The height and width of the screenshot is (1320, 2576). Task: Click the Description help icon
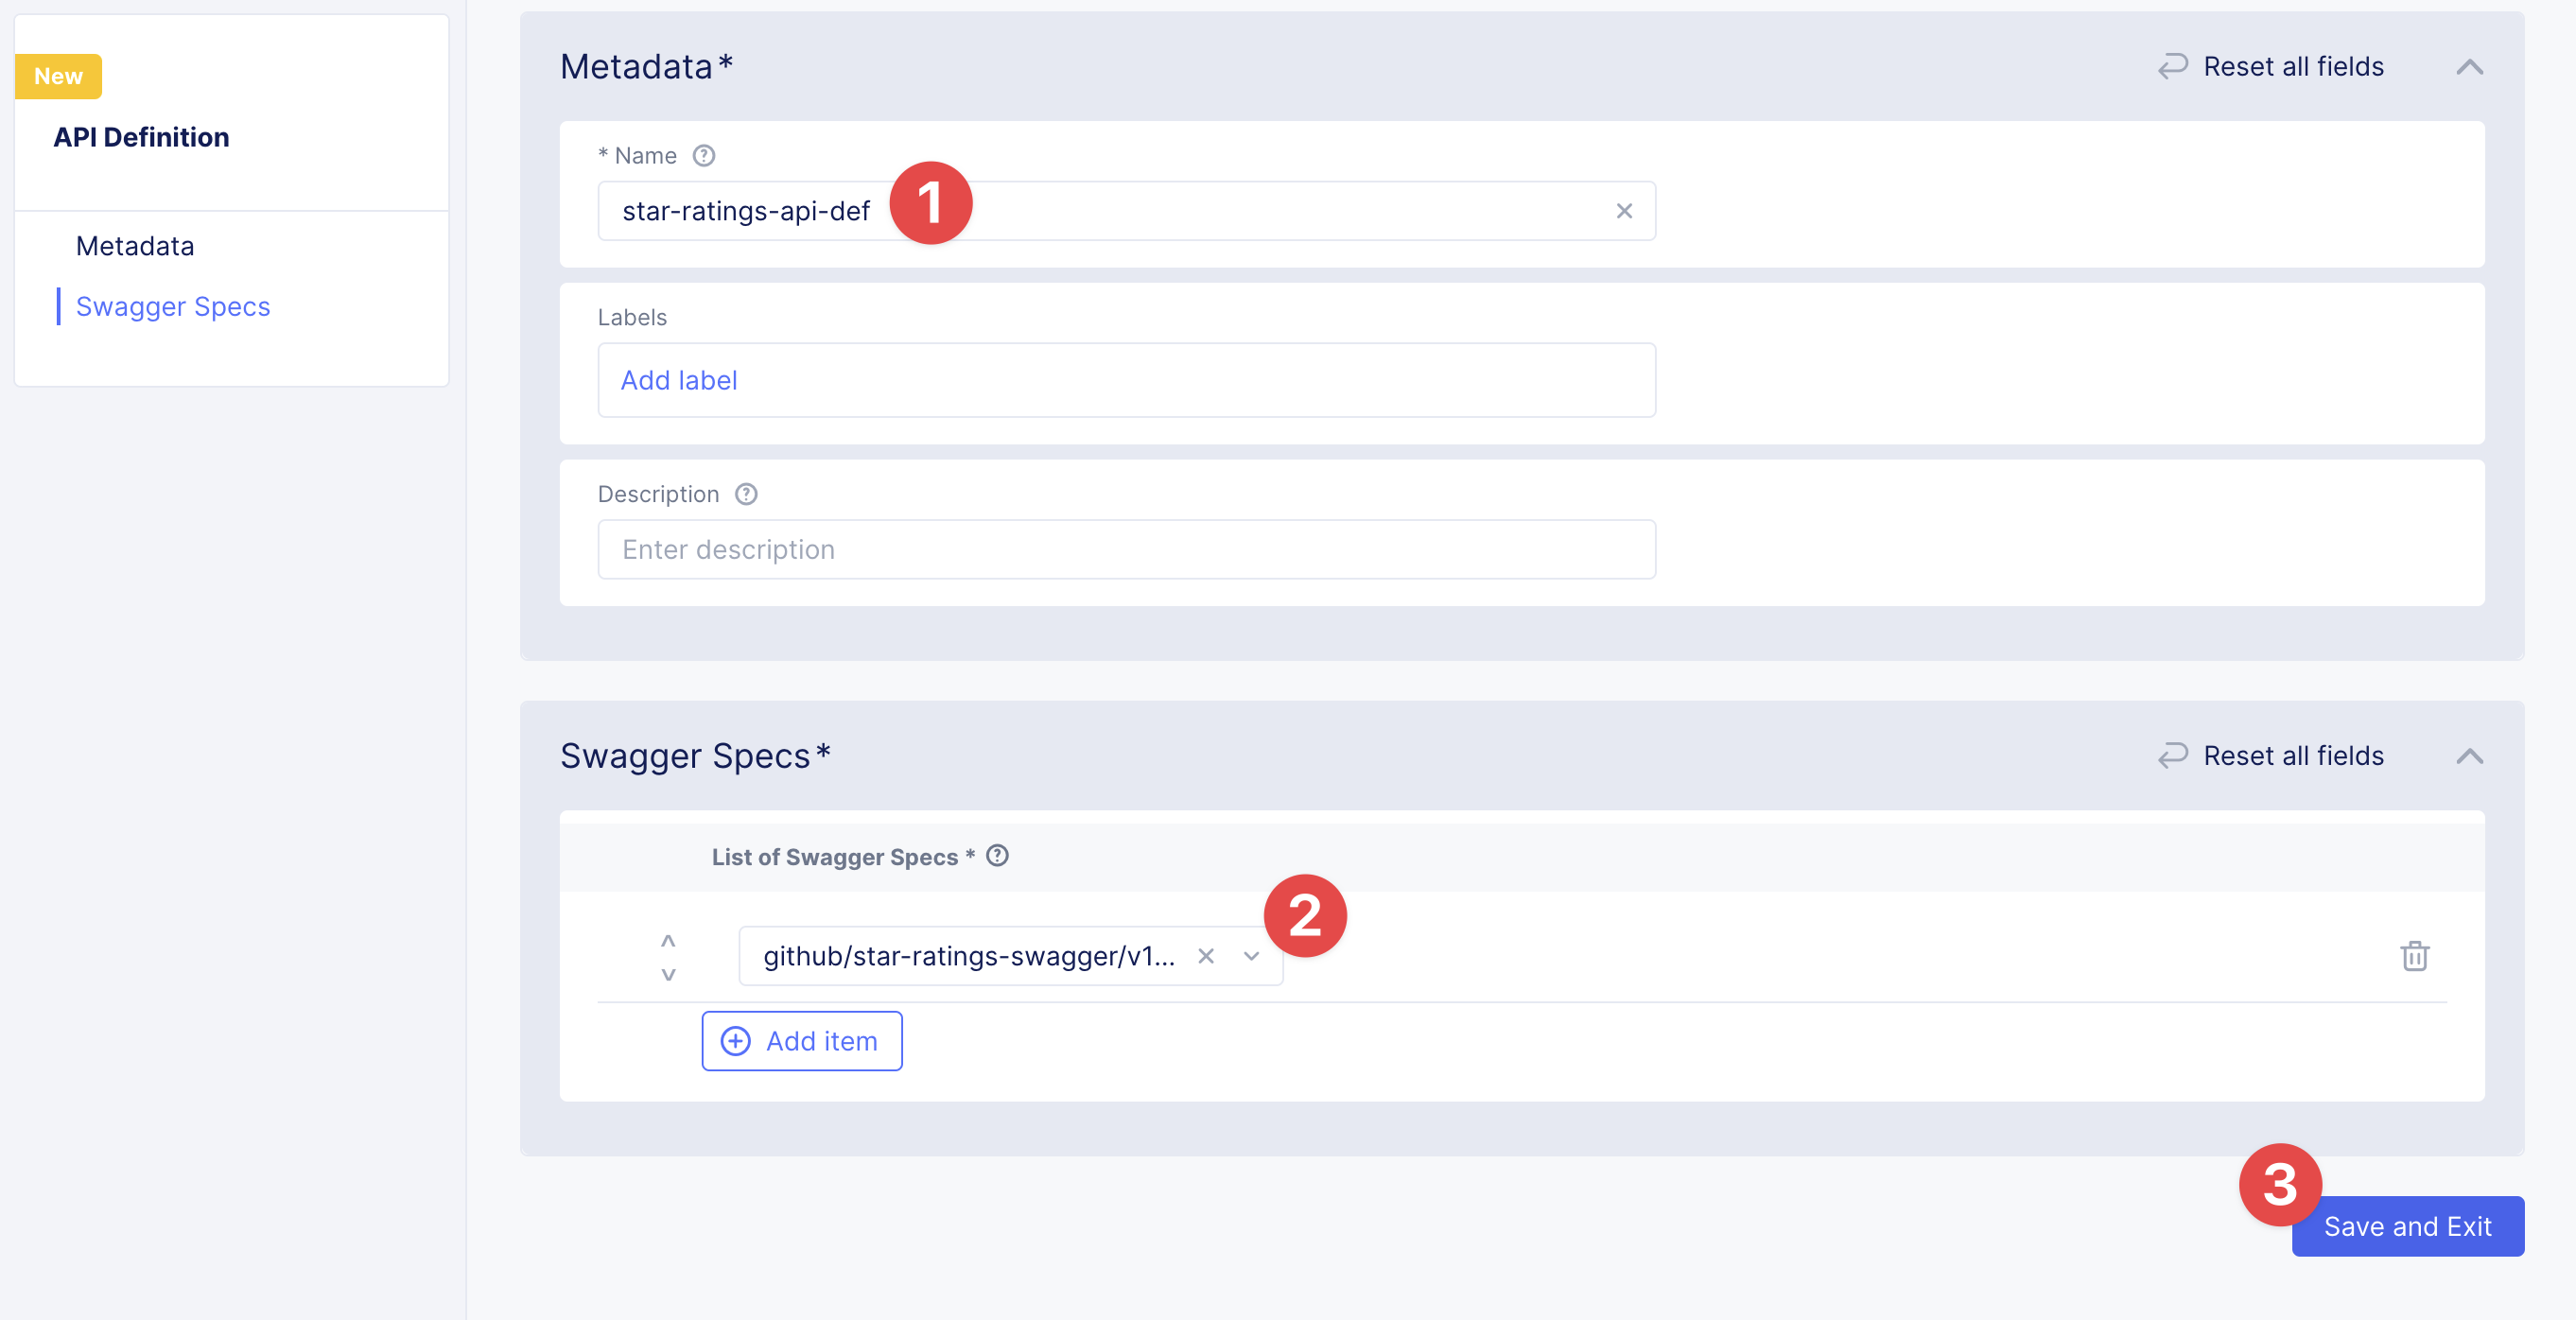[746, 494]
